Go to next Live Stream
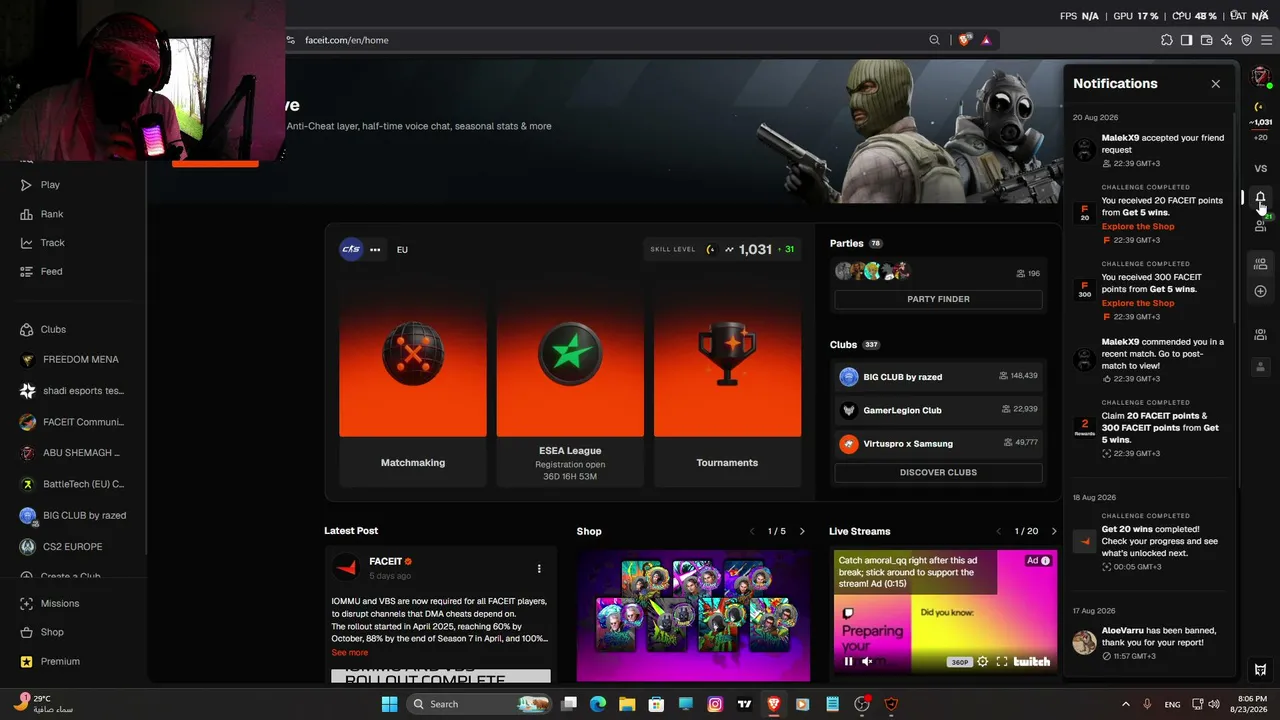The height and width of the screenshot is (720, 1280). (1053, 532)
